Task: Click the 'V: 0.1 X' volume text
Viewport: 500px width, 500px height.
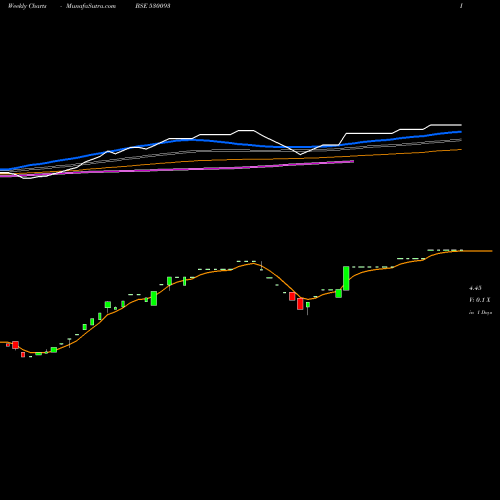Action: (480, 300)
